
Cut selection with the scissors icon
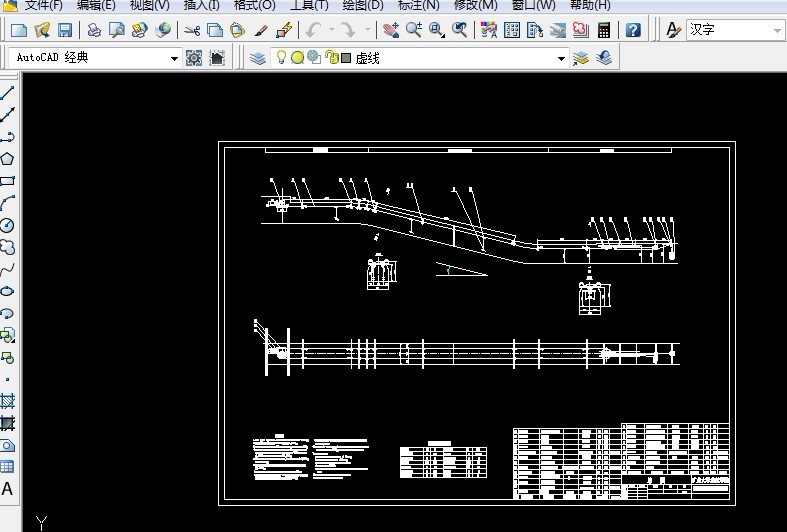point(192,30)
